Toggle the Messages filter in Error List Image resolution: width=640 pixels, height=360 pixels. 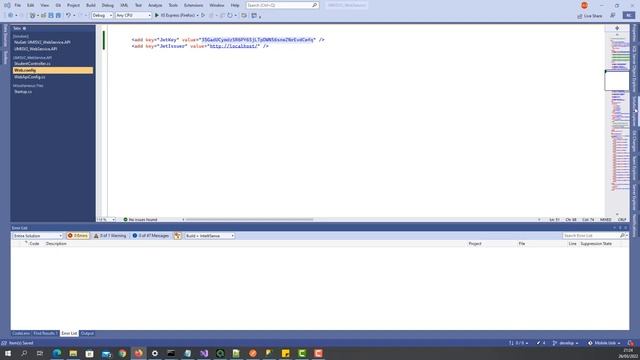tap(151, 236)
